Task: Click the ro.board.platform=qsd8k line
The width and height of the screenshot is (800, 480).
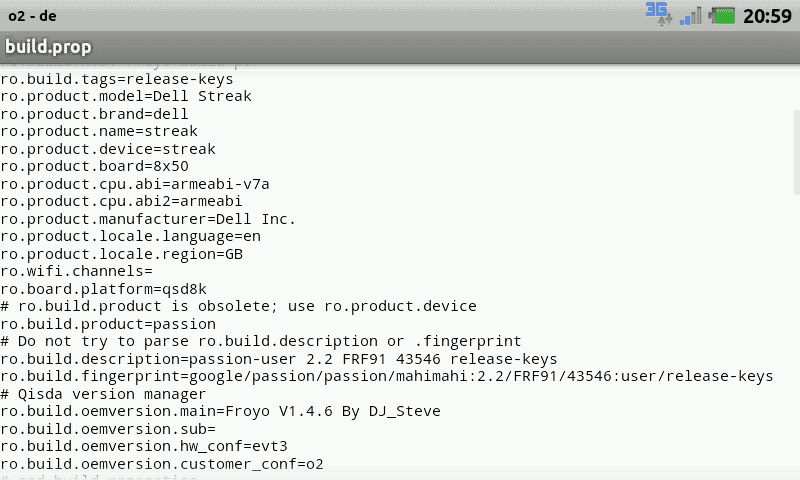Action: (x=104, y=289)
